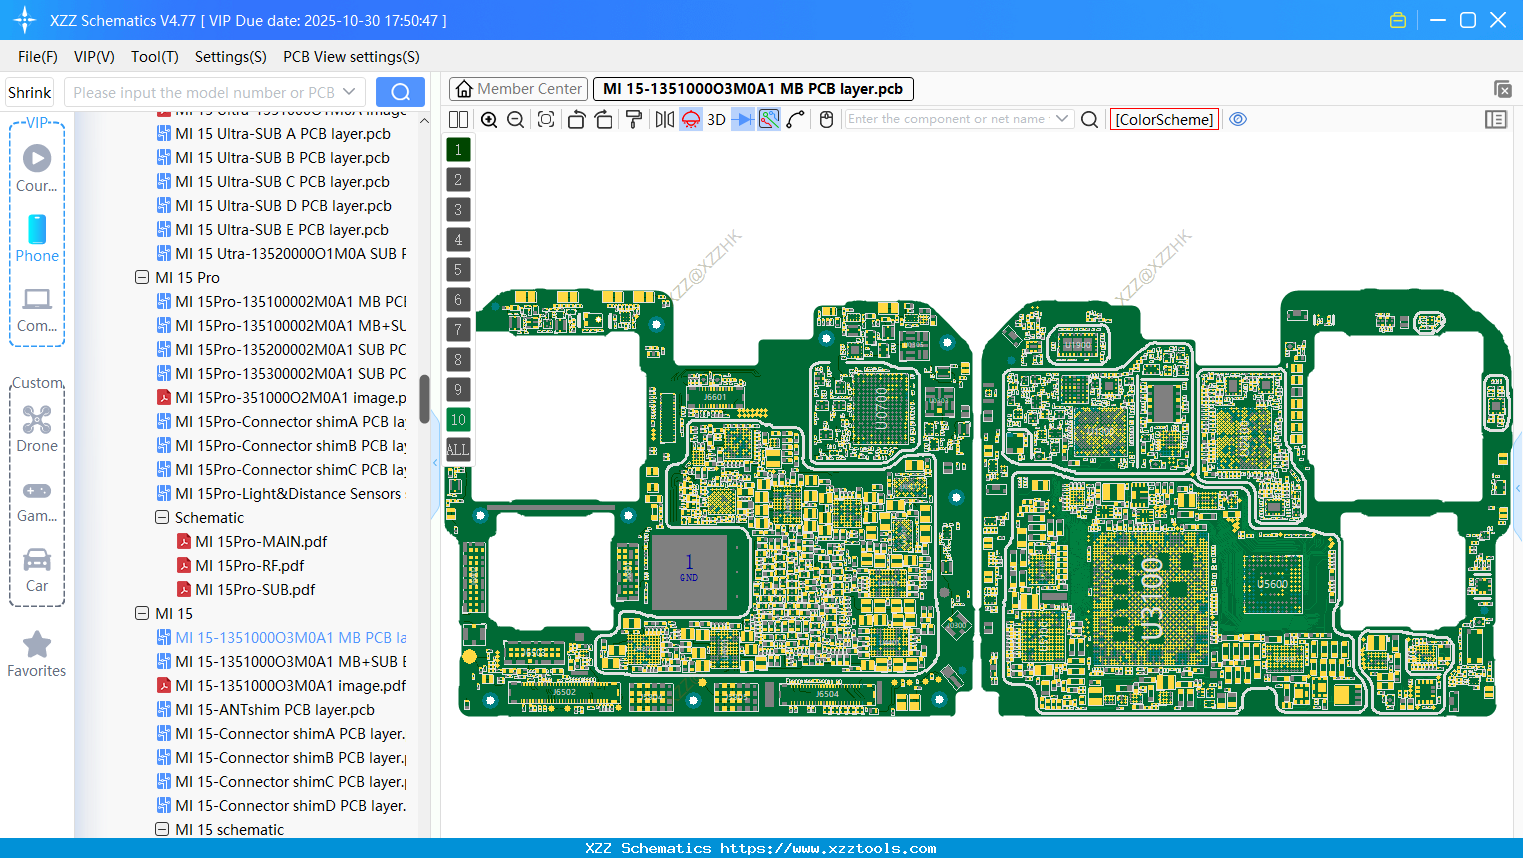Image resolution: width=1523 pixels, height=858 pixels.
Task: Select layer 5 in the layer list
Action: coord(458,269)
